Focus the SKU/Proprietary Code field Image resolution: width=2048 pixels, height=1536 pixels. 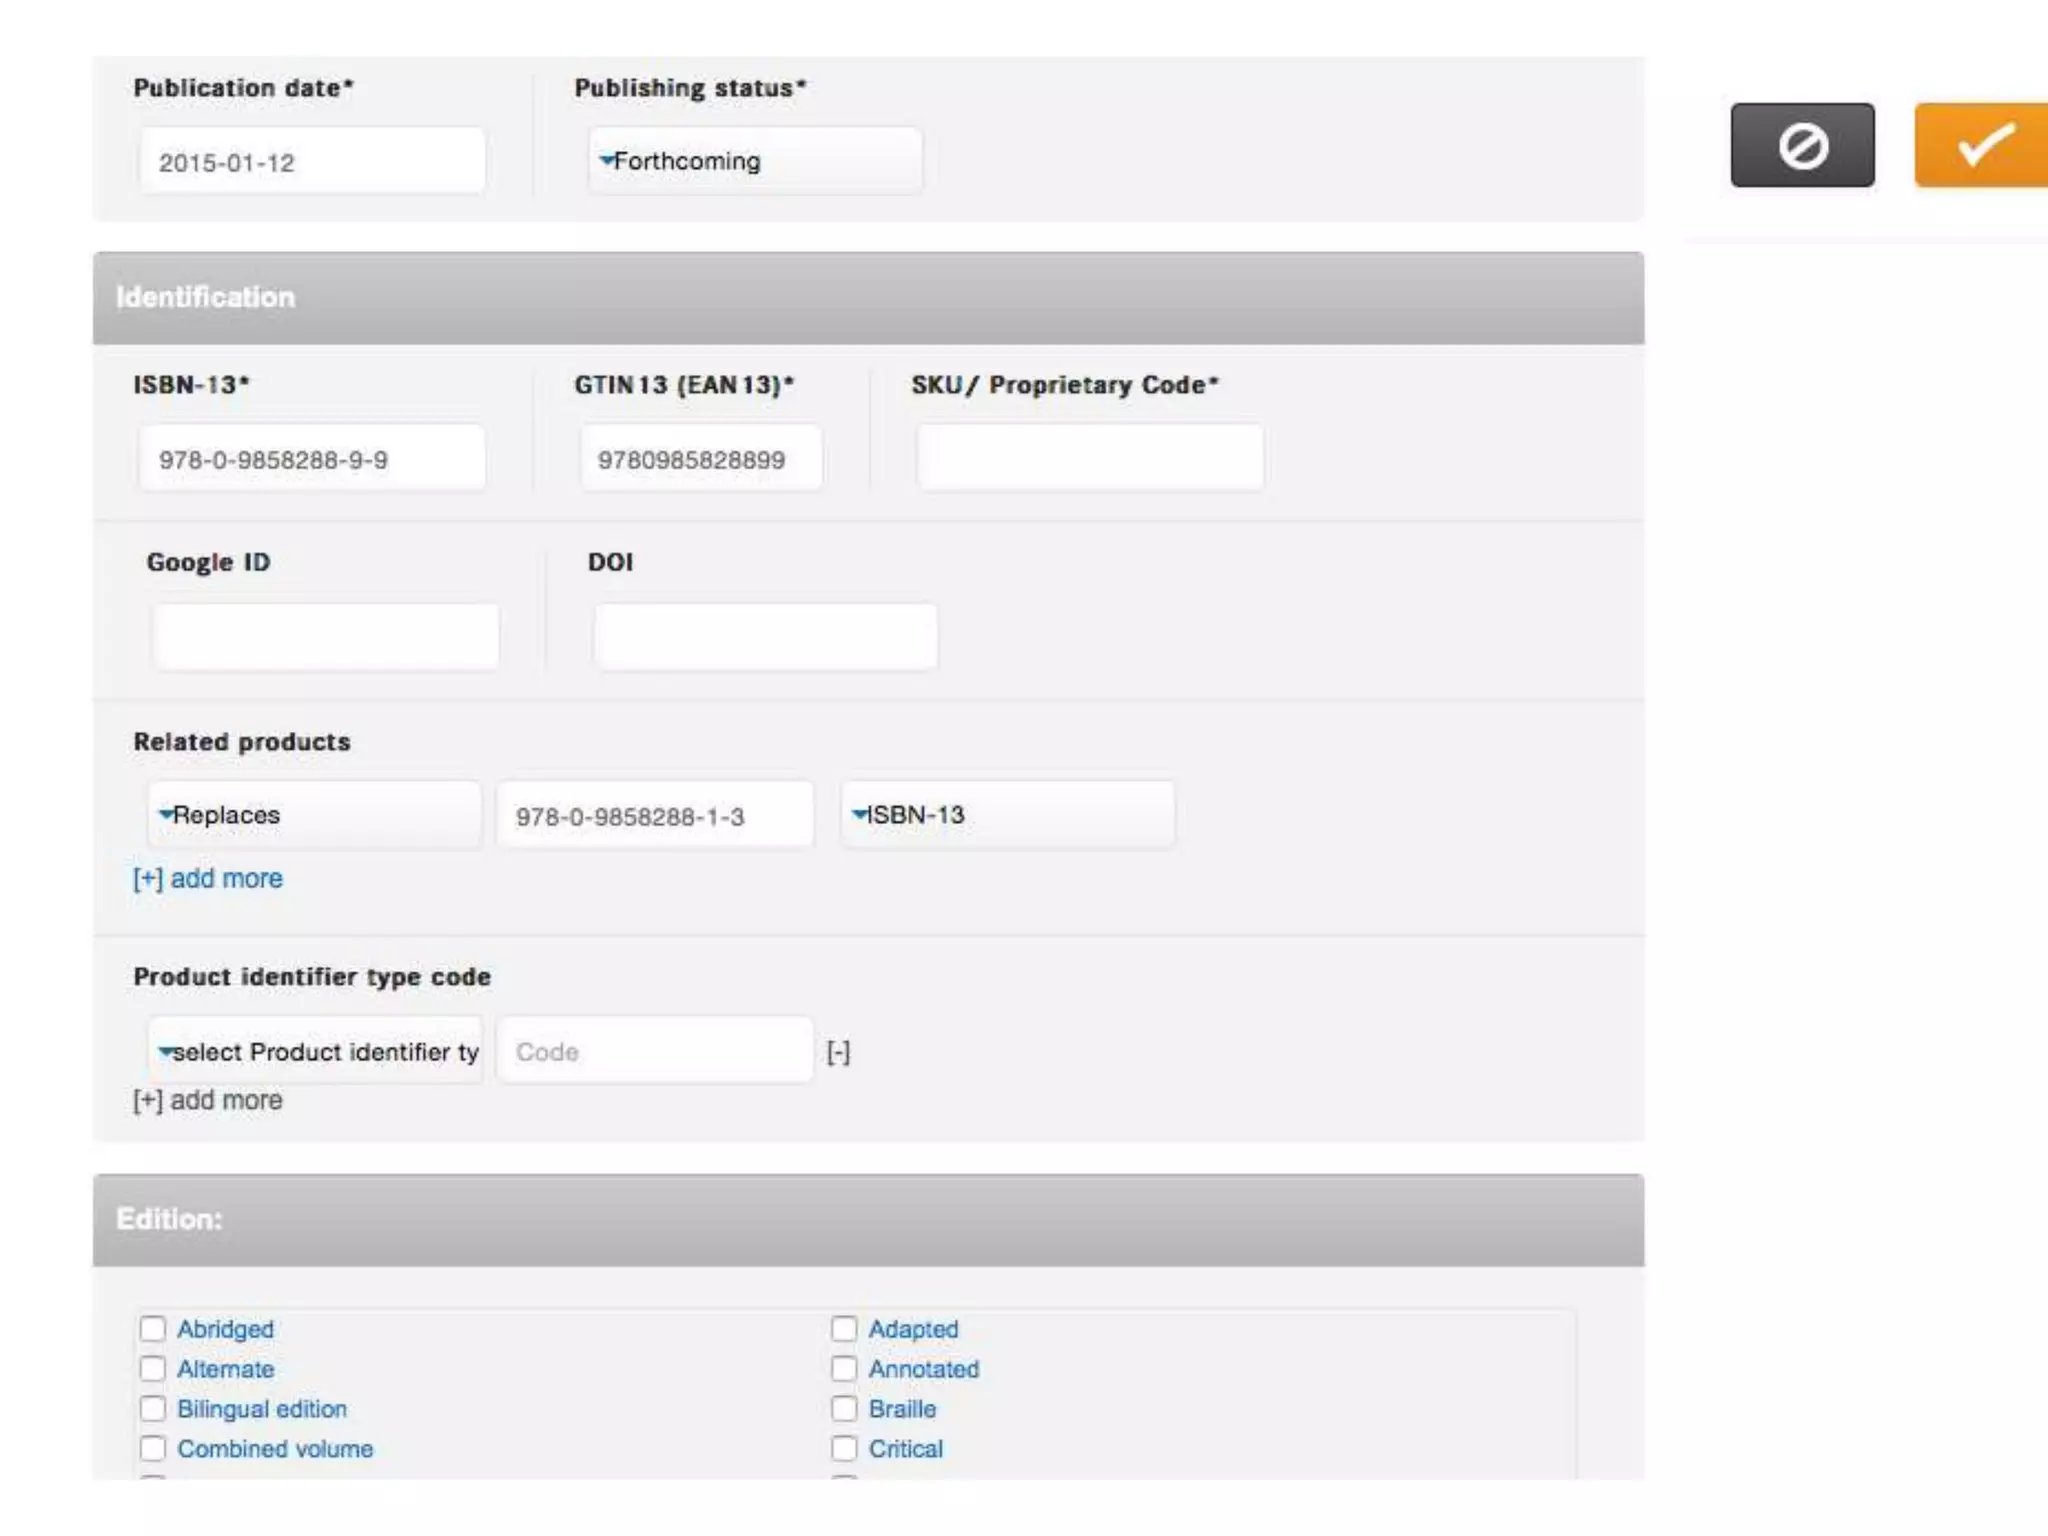coord(1090,458)
